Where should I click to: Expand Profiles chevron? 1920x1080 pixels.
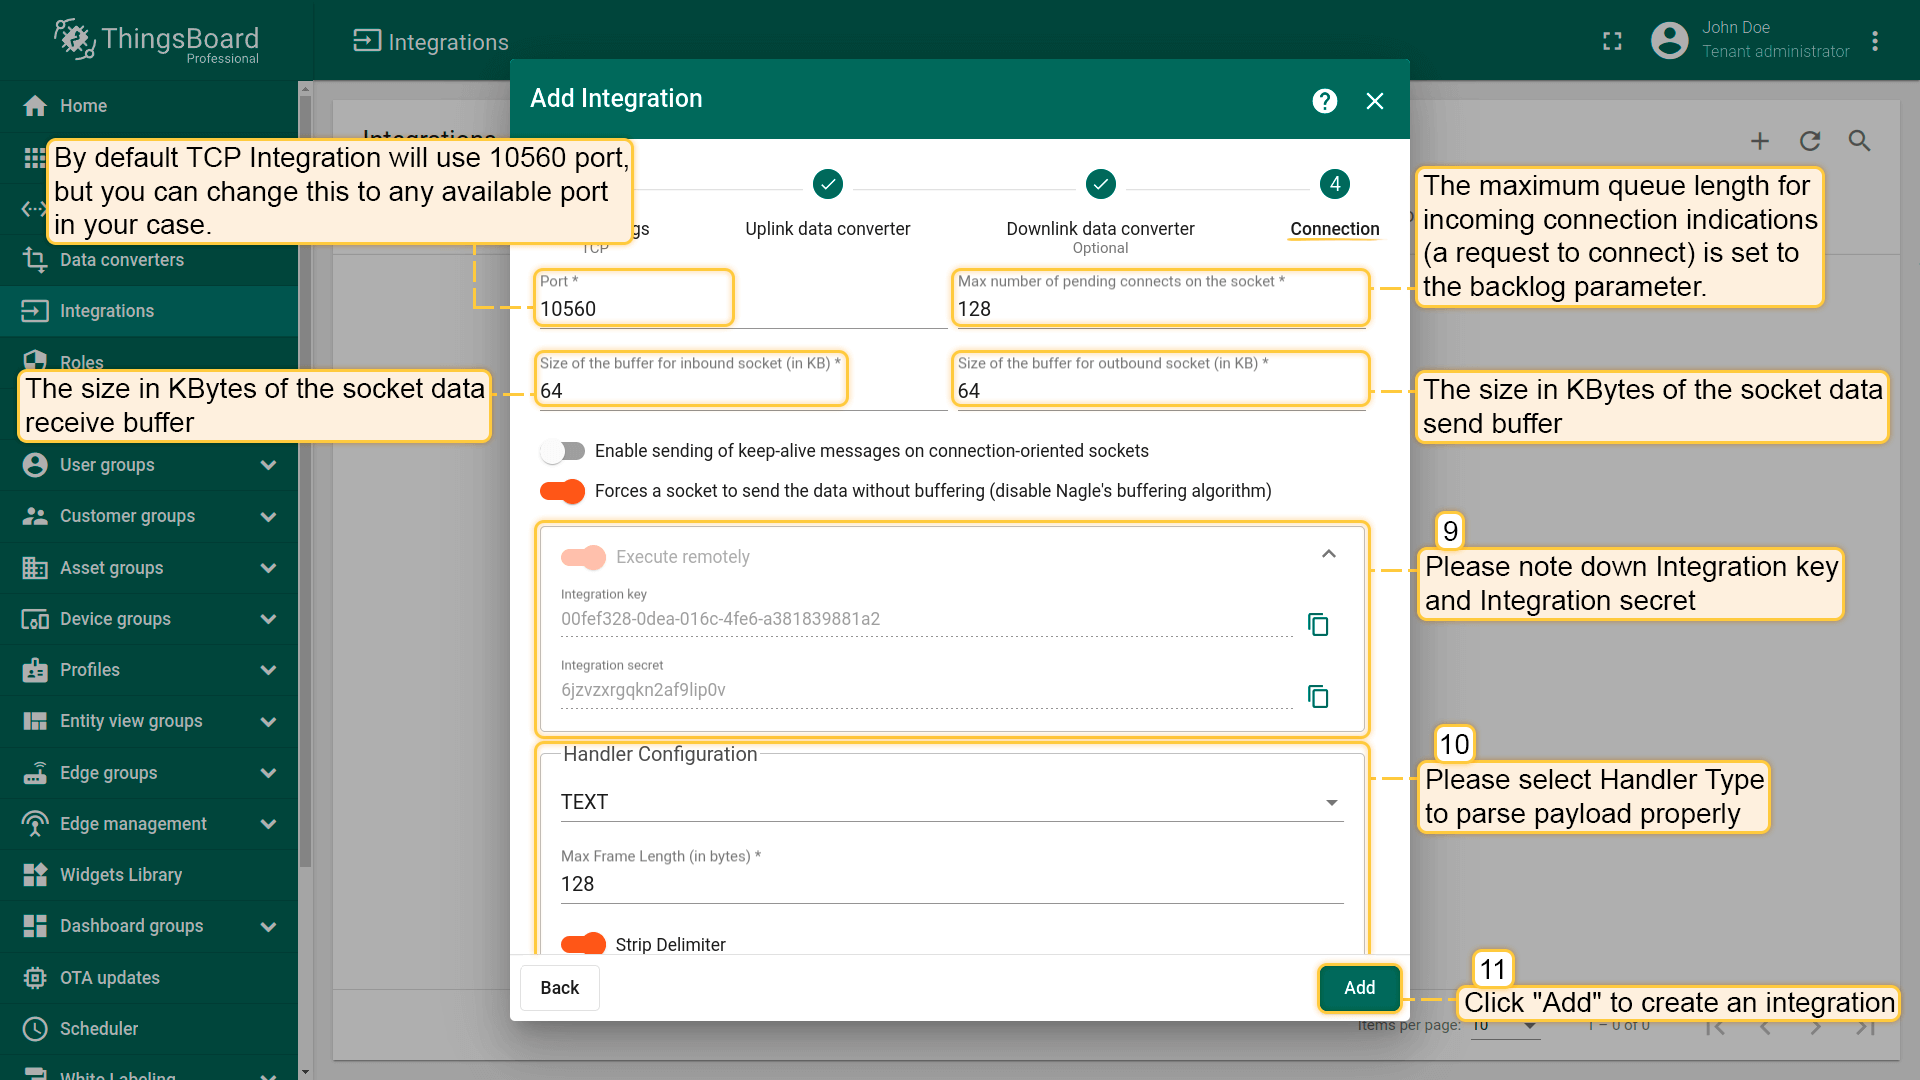(268, 670)
